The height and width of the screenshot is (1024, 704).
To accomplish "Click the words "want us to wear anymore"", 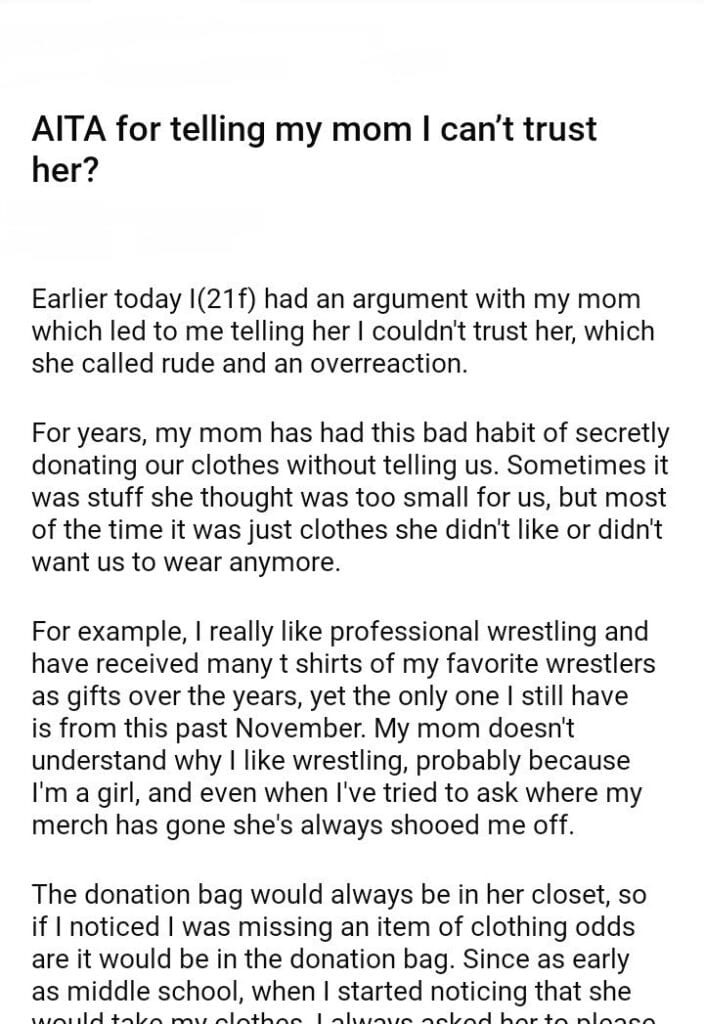I will coord(186,562).
